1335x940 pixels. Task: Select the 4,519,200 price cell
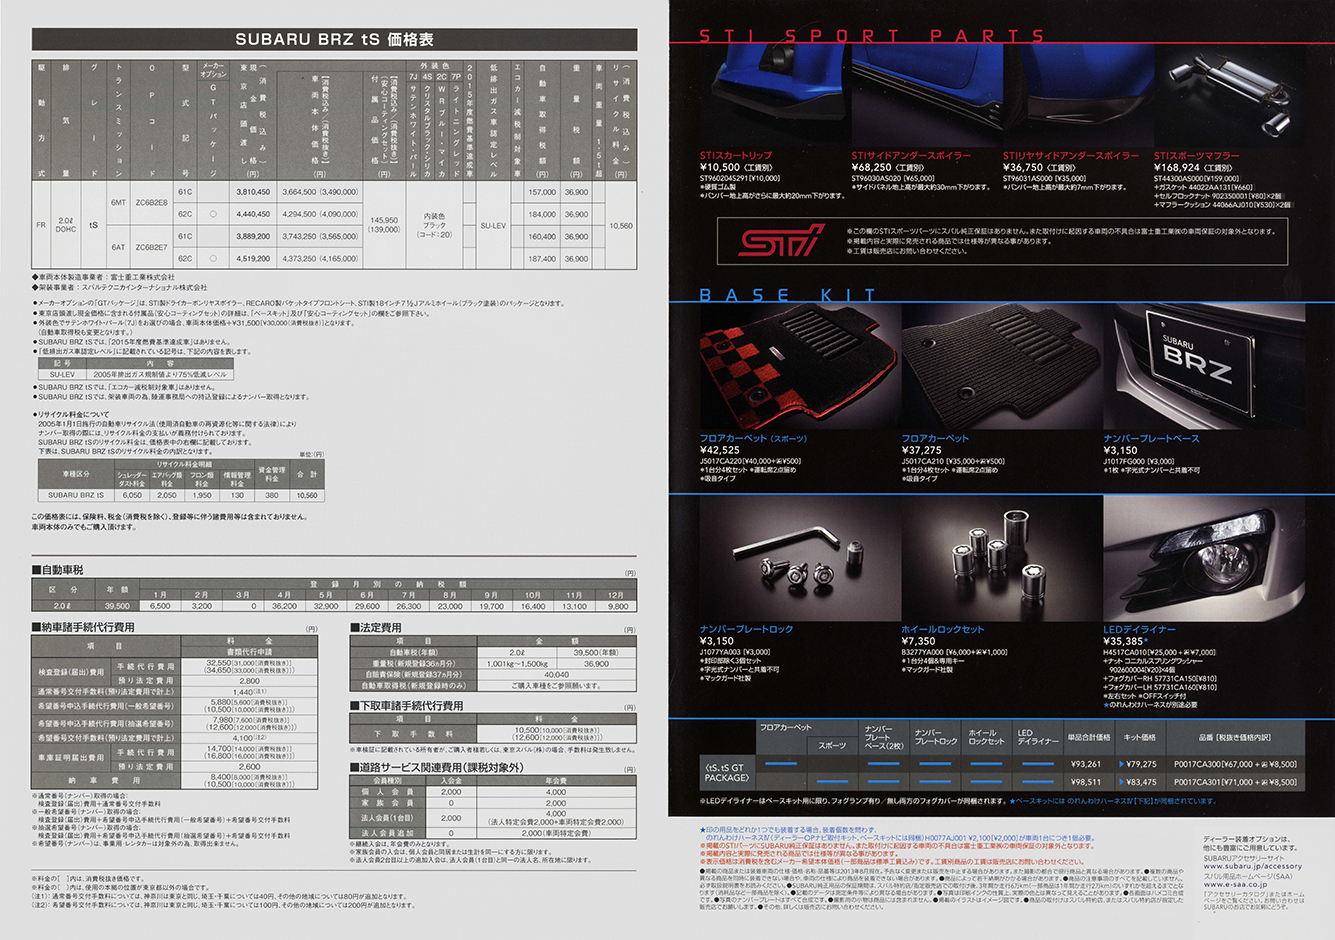click(253, 258)
